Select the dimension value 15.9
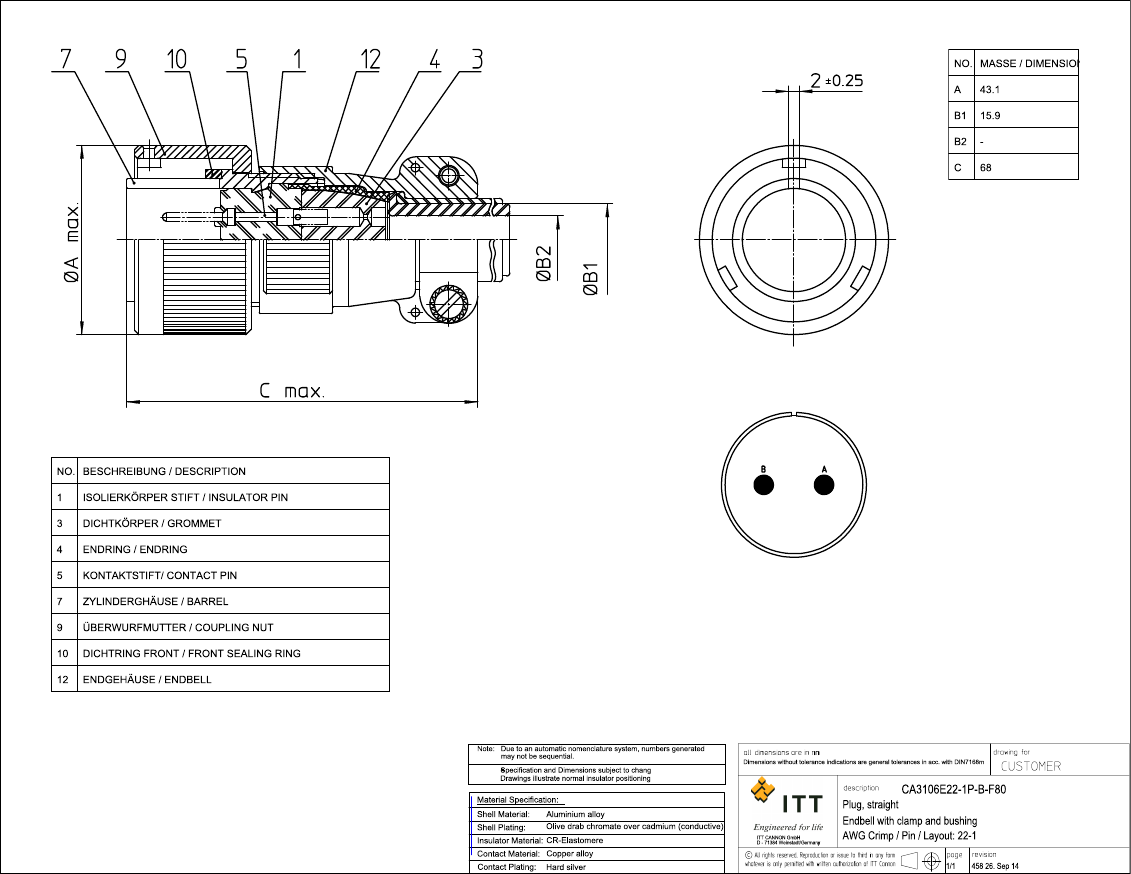The height and width of the screenshot is (874, 1131). tap(990, 115)
